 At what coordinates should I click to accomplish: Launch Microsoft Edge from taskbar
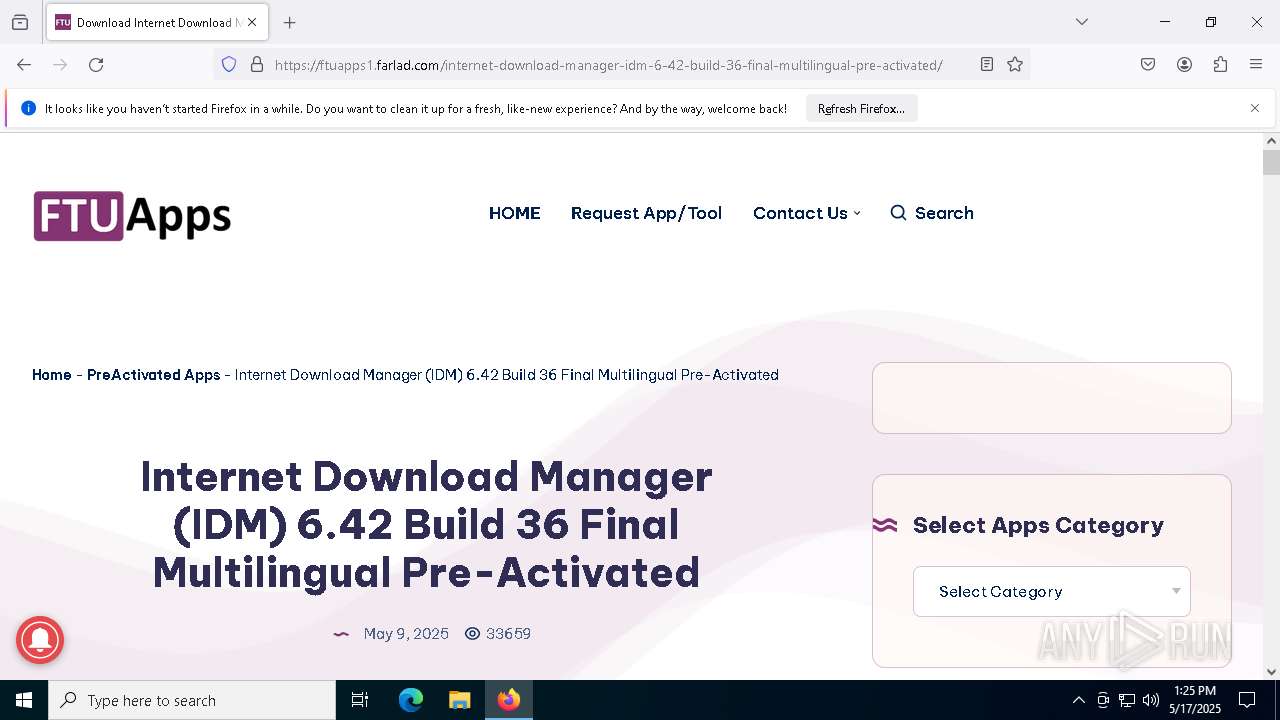point(411,700)
